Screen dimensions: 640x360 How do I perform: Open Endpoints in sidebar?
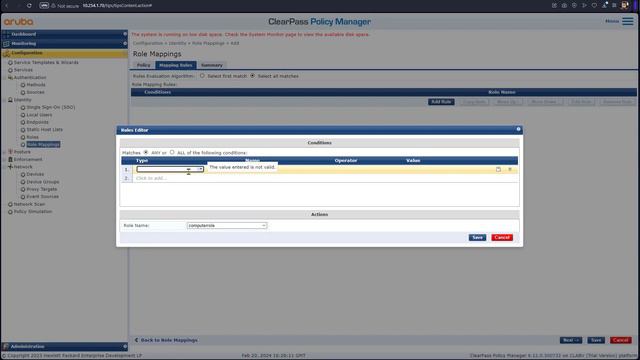tap(38, 122)
